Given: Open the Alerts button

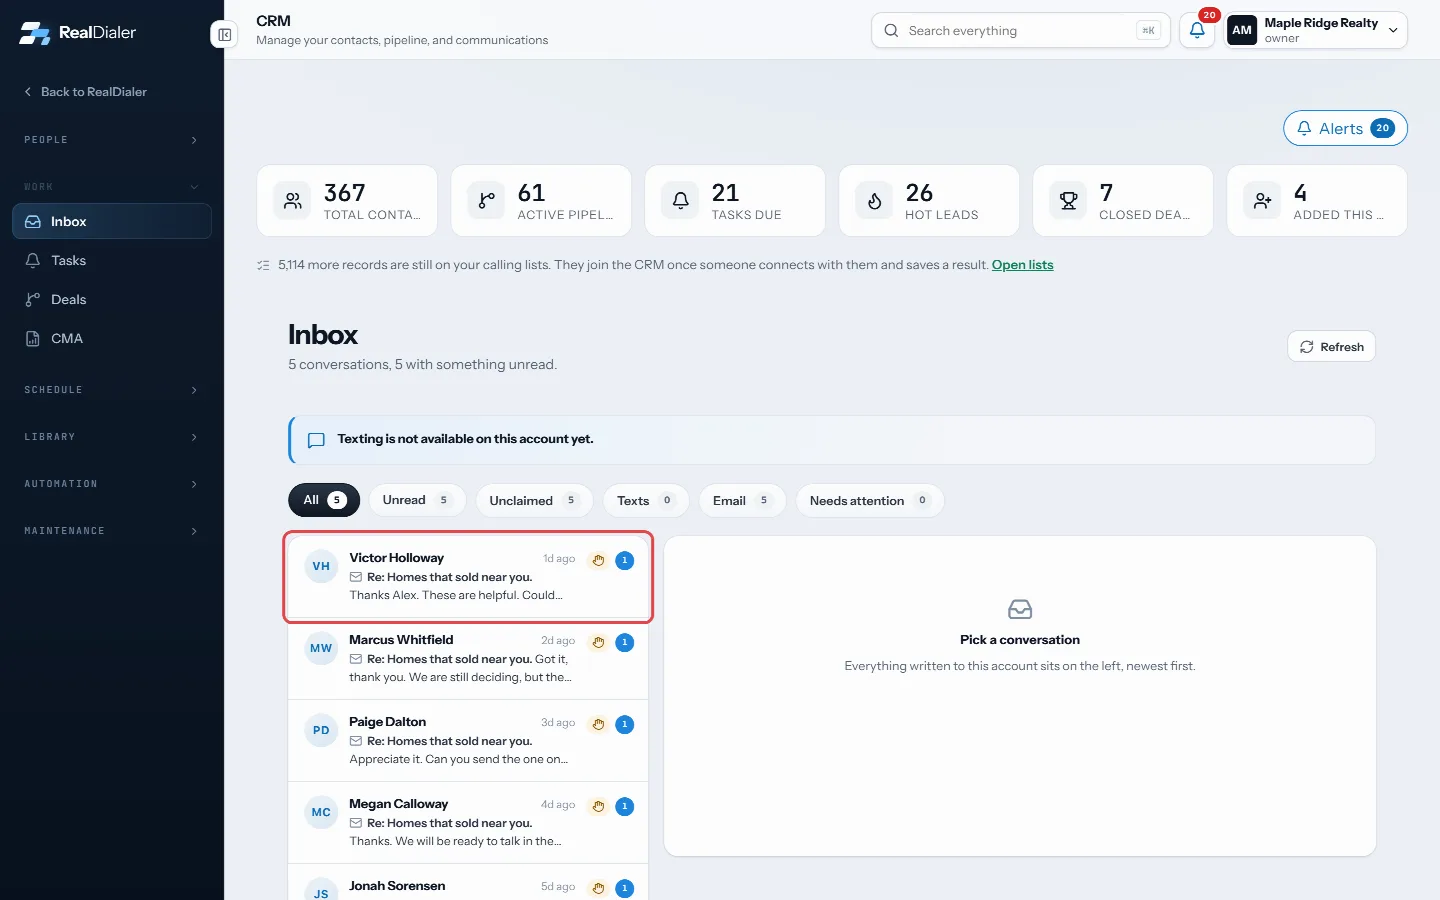Looking at the screenshot, I should click(x=1345, y=128).
